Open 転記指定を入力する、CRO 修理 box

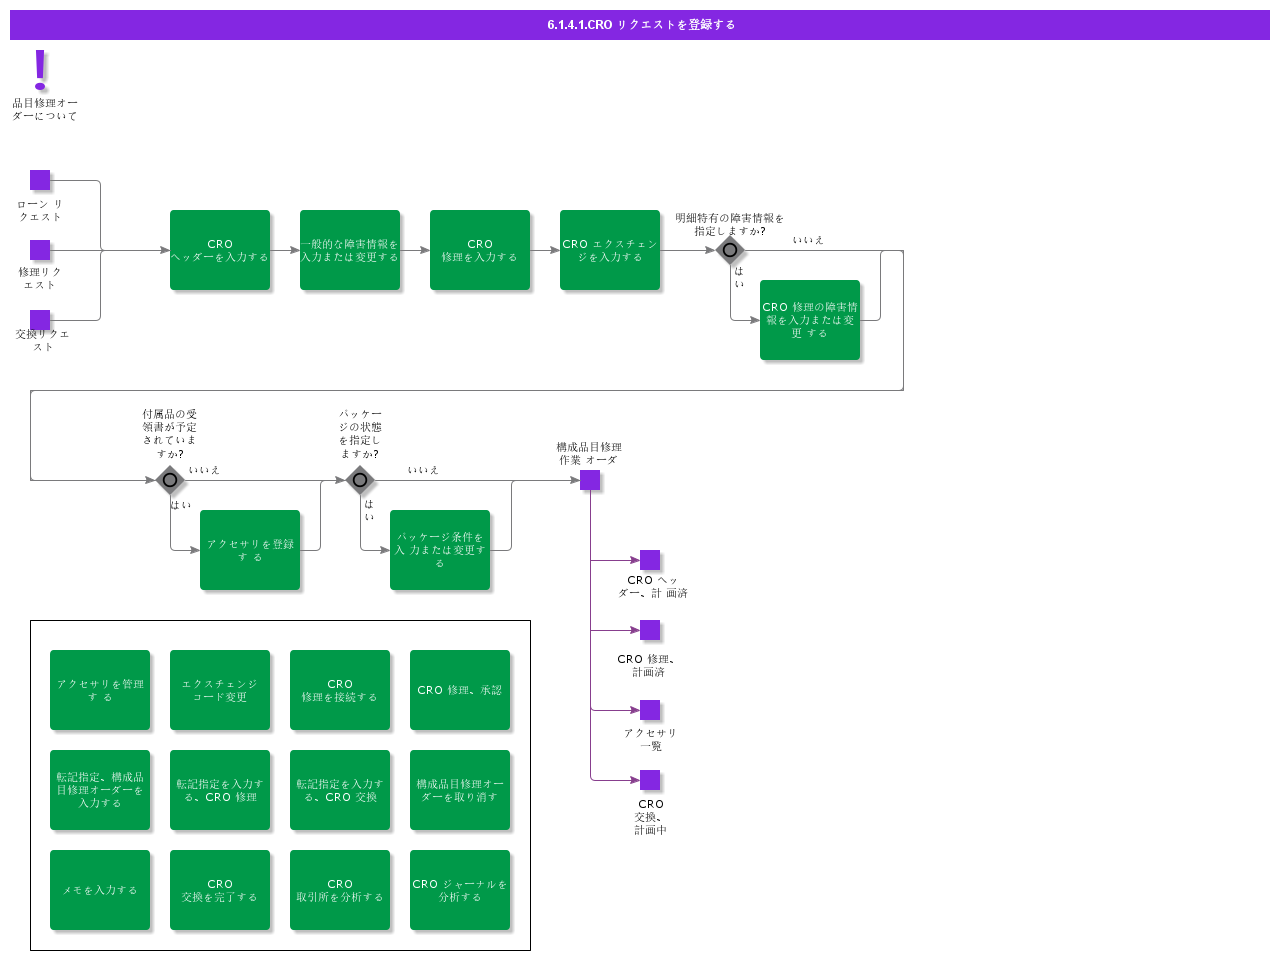click(220, 790)
